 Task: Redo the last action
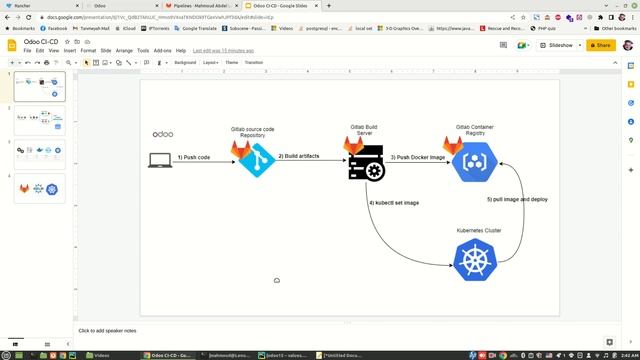pyautogui.click(x=37, y=62)
